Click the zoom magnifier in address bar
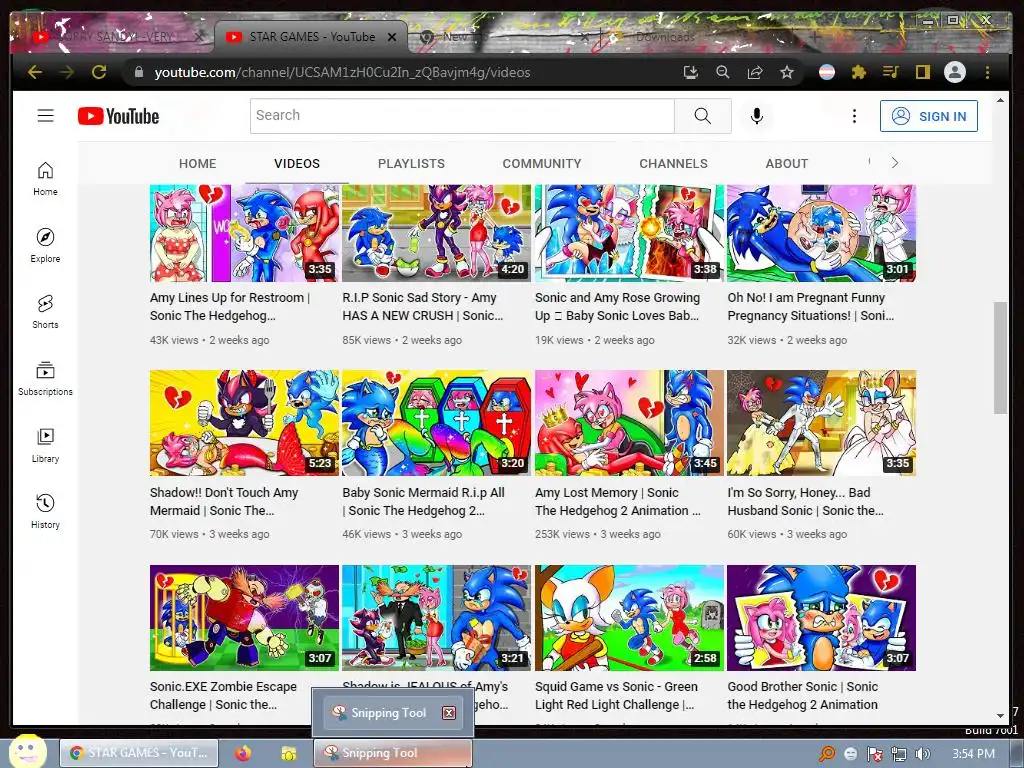Image resolution: width=1024 pixels, height=768 pixels. [722, 72]
